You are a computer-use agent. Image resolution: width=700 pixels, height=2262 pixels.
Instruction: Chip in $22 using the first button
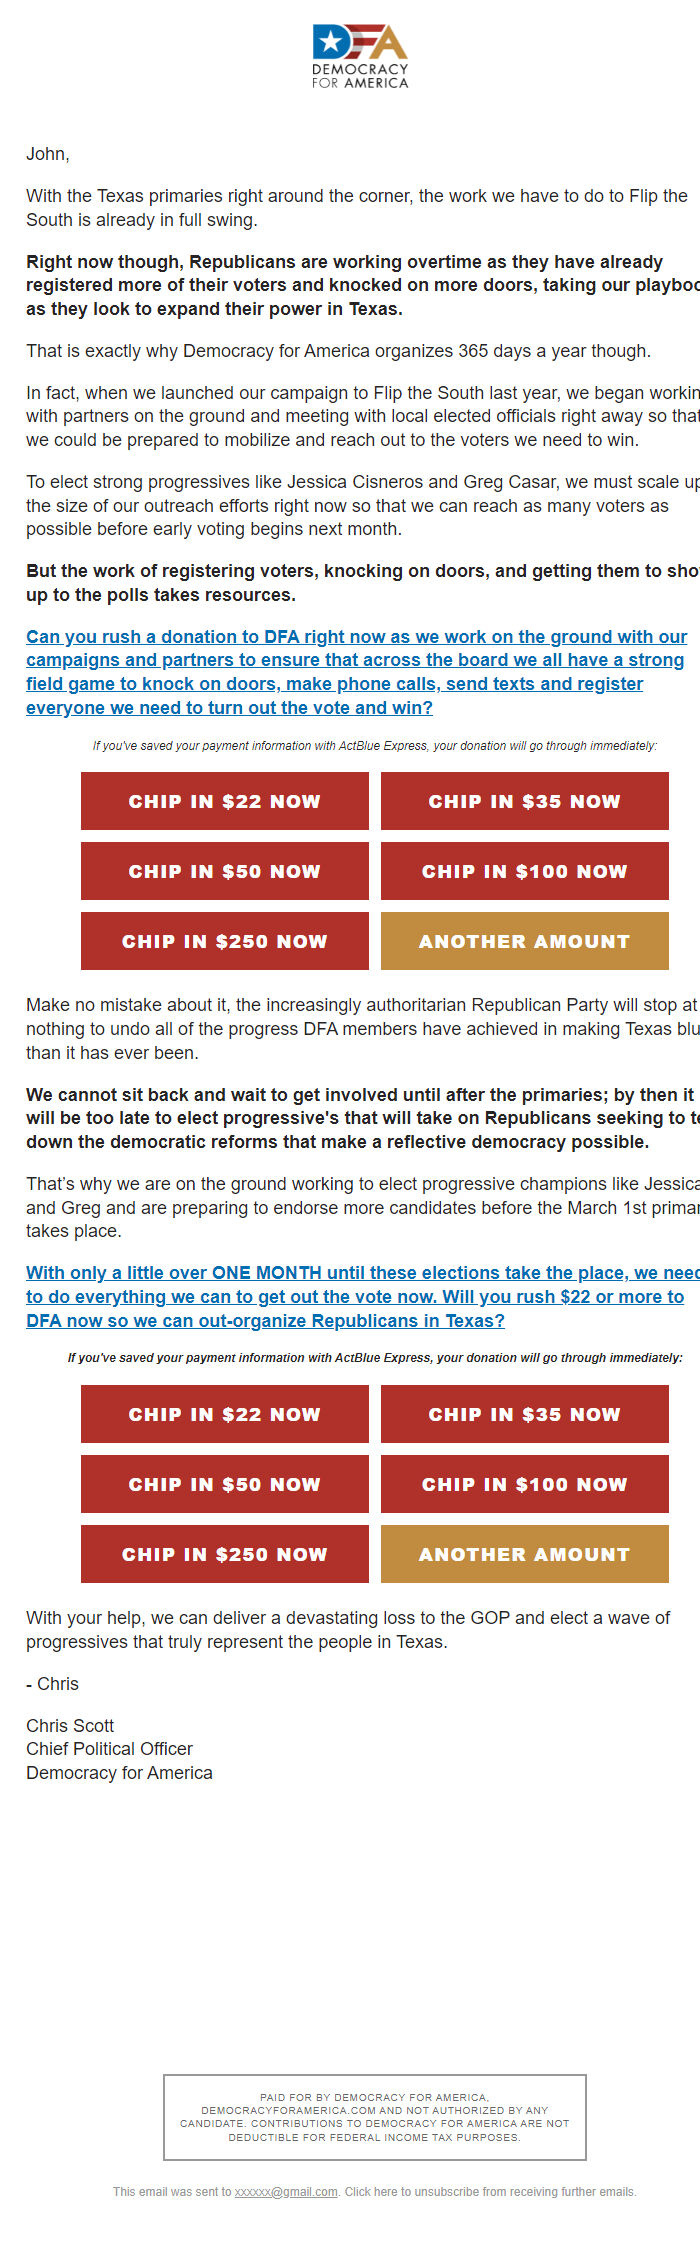point(224,801)
